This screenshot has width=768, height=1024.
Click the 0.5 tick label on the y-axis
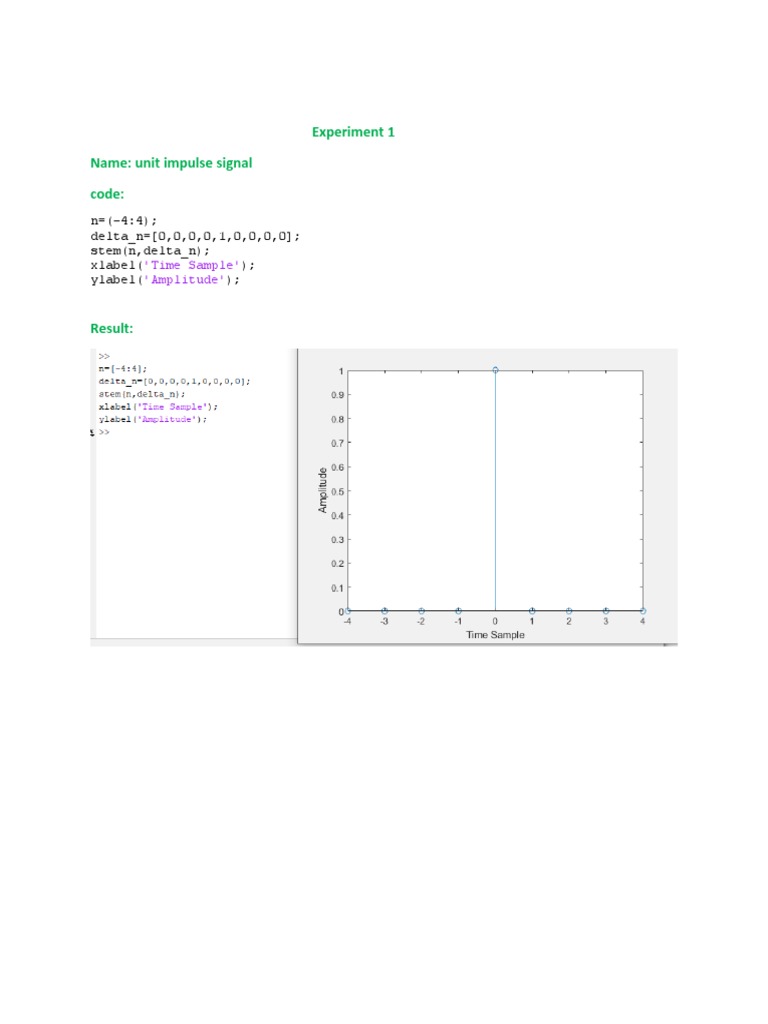coord(337,491)
